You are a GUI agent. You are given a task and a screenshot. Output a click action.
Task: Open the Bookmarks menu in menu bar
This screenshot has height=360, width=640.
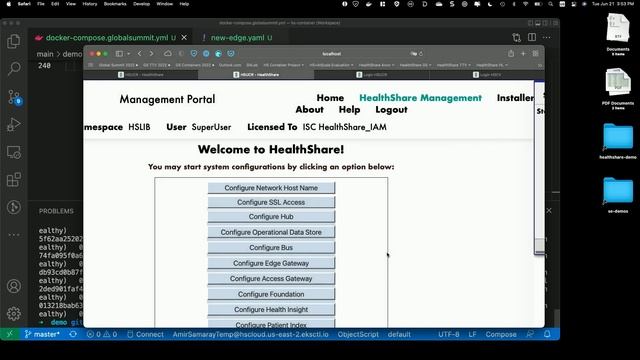[115, 4]
